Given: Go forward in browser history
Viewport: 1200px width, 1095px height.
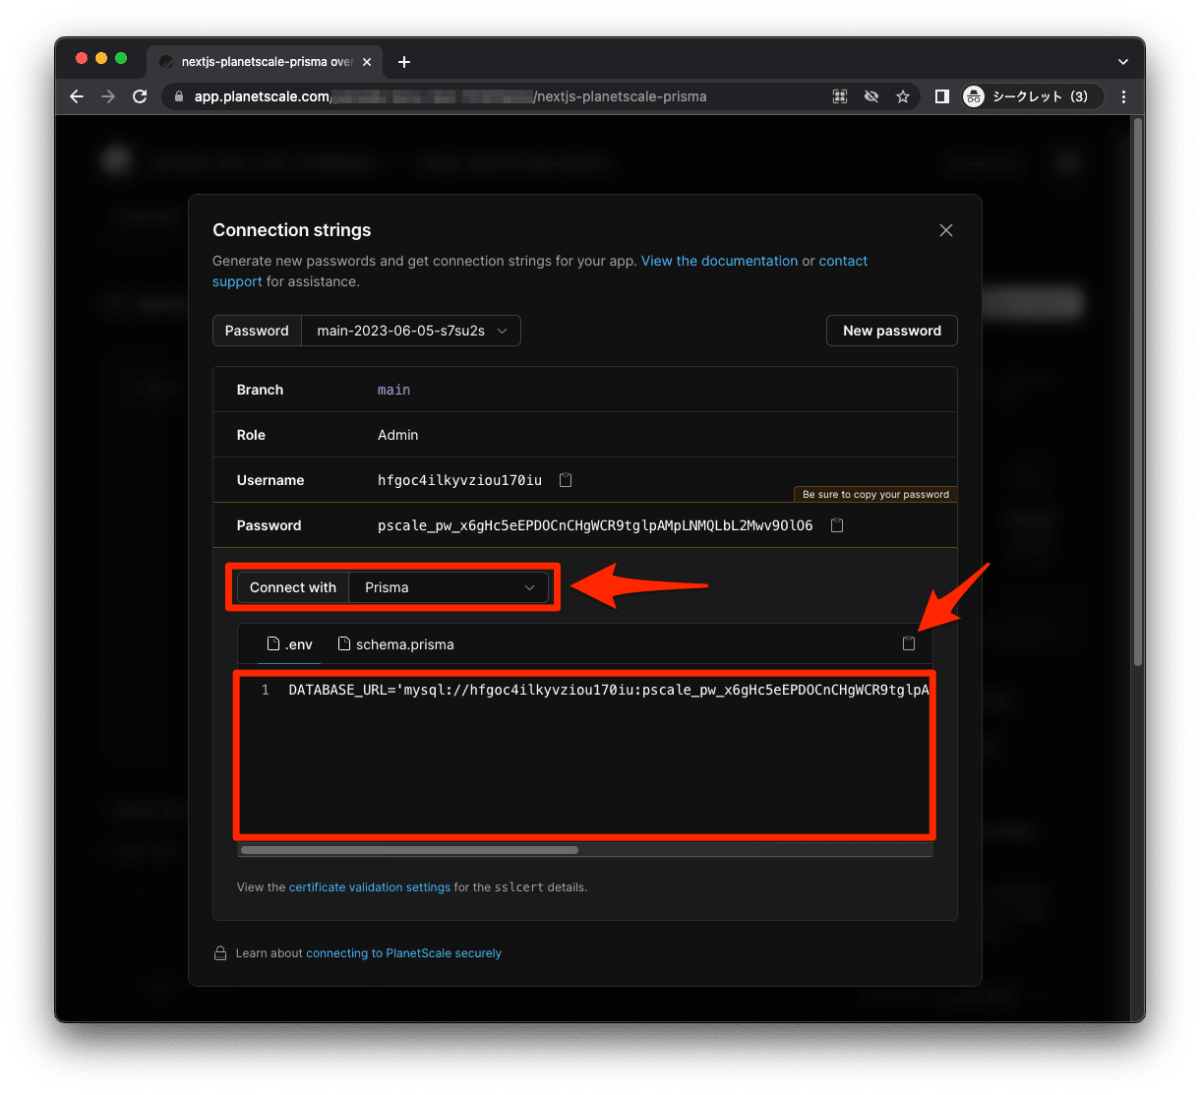Looking at the screenshot, I should pos(108,96).
